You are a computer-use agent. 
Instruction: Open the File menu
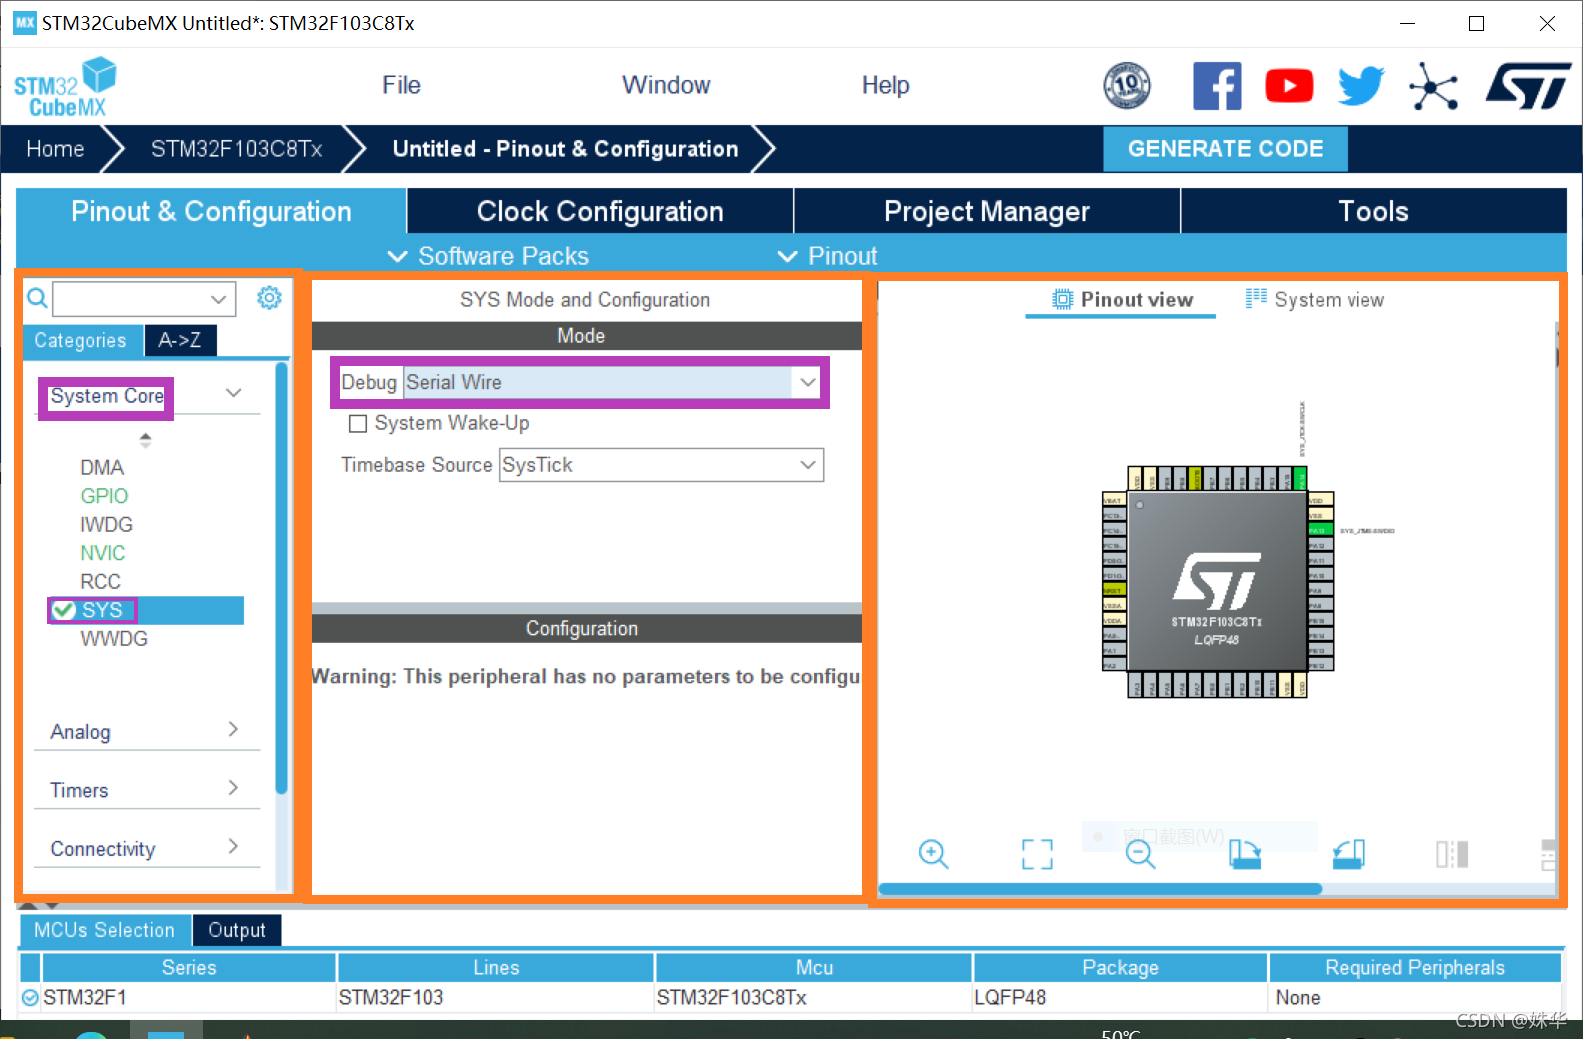tap(401, 85)
